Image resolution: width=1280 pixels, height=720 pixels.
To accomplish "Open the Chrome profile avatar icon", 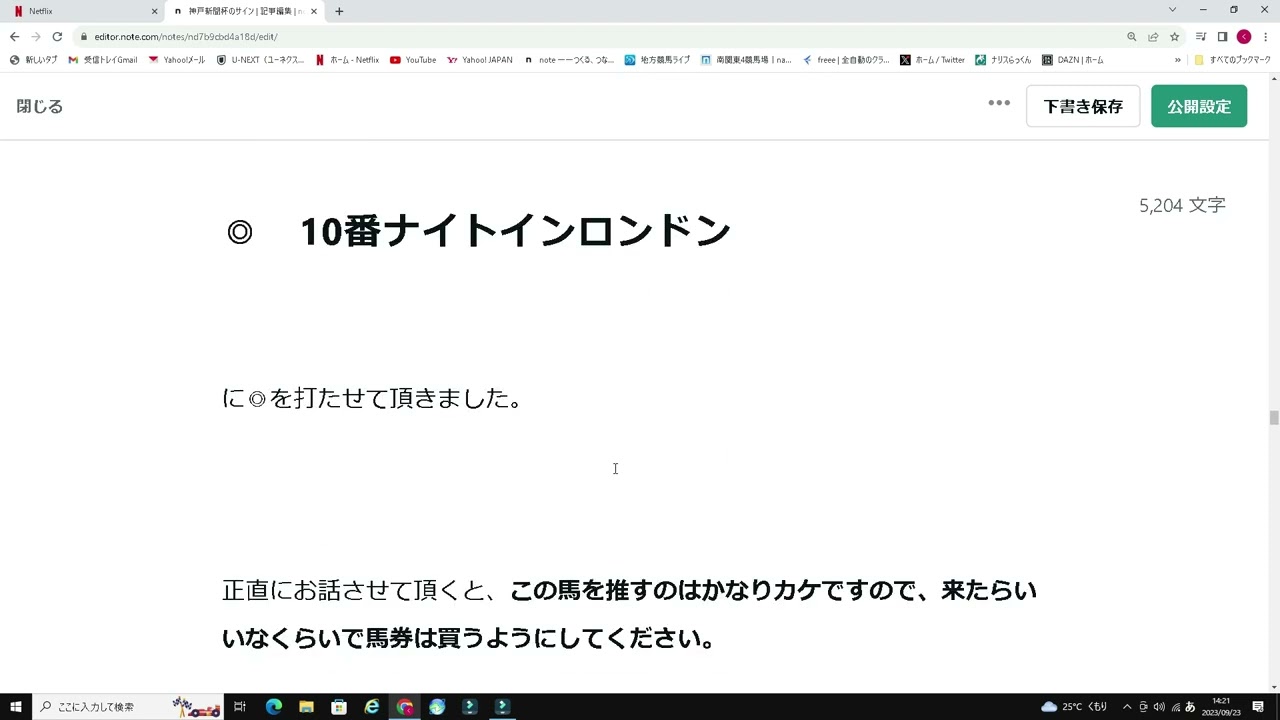I will coord(1243,36).
